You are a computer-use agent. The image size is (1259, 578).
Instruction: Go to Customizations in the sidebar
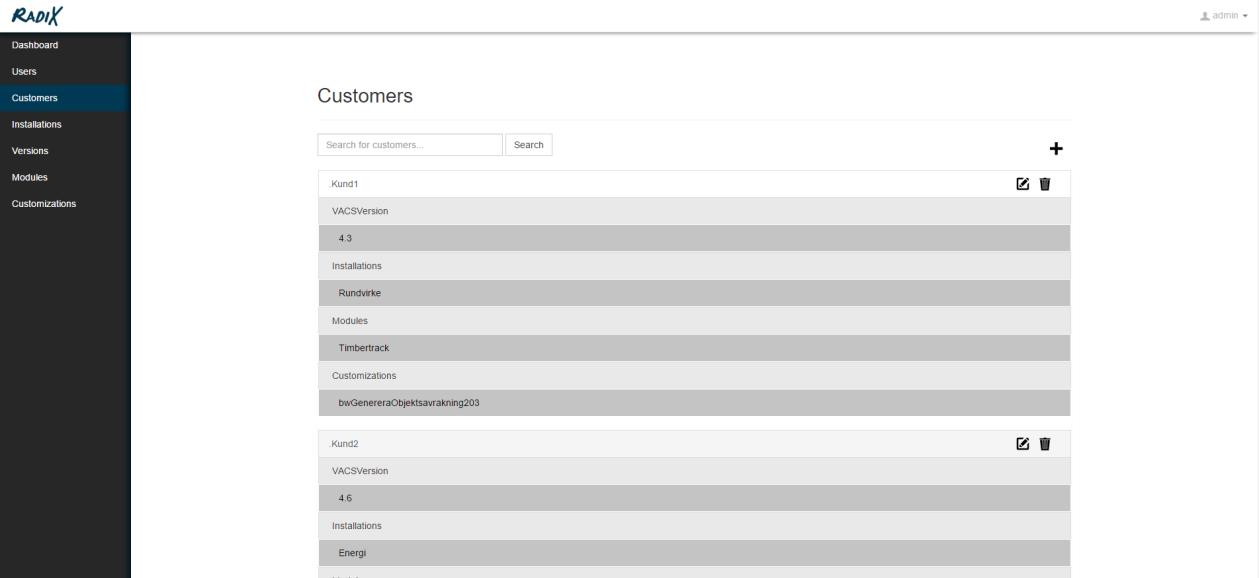pos(65,204)
